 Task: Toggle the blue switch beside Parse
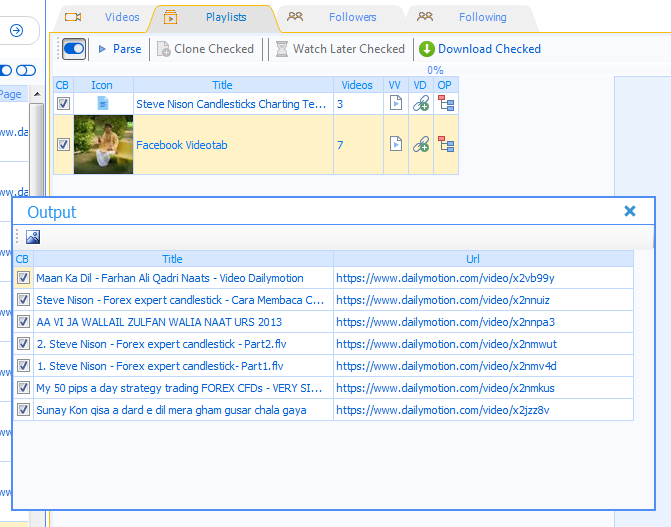pos(74,49)
